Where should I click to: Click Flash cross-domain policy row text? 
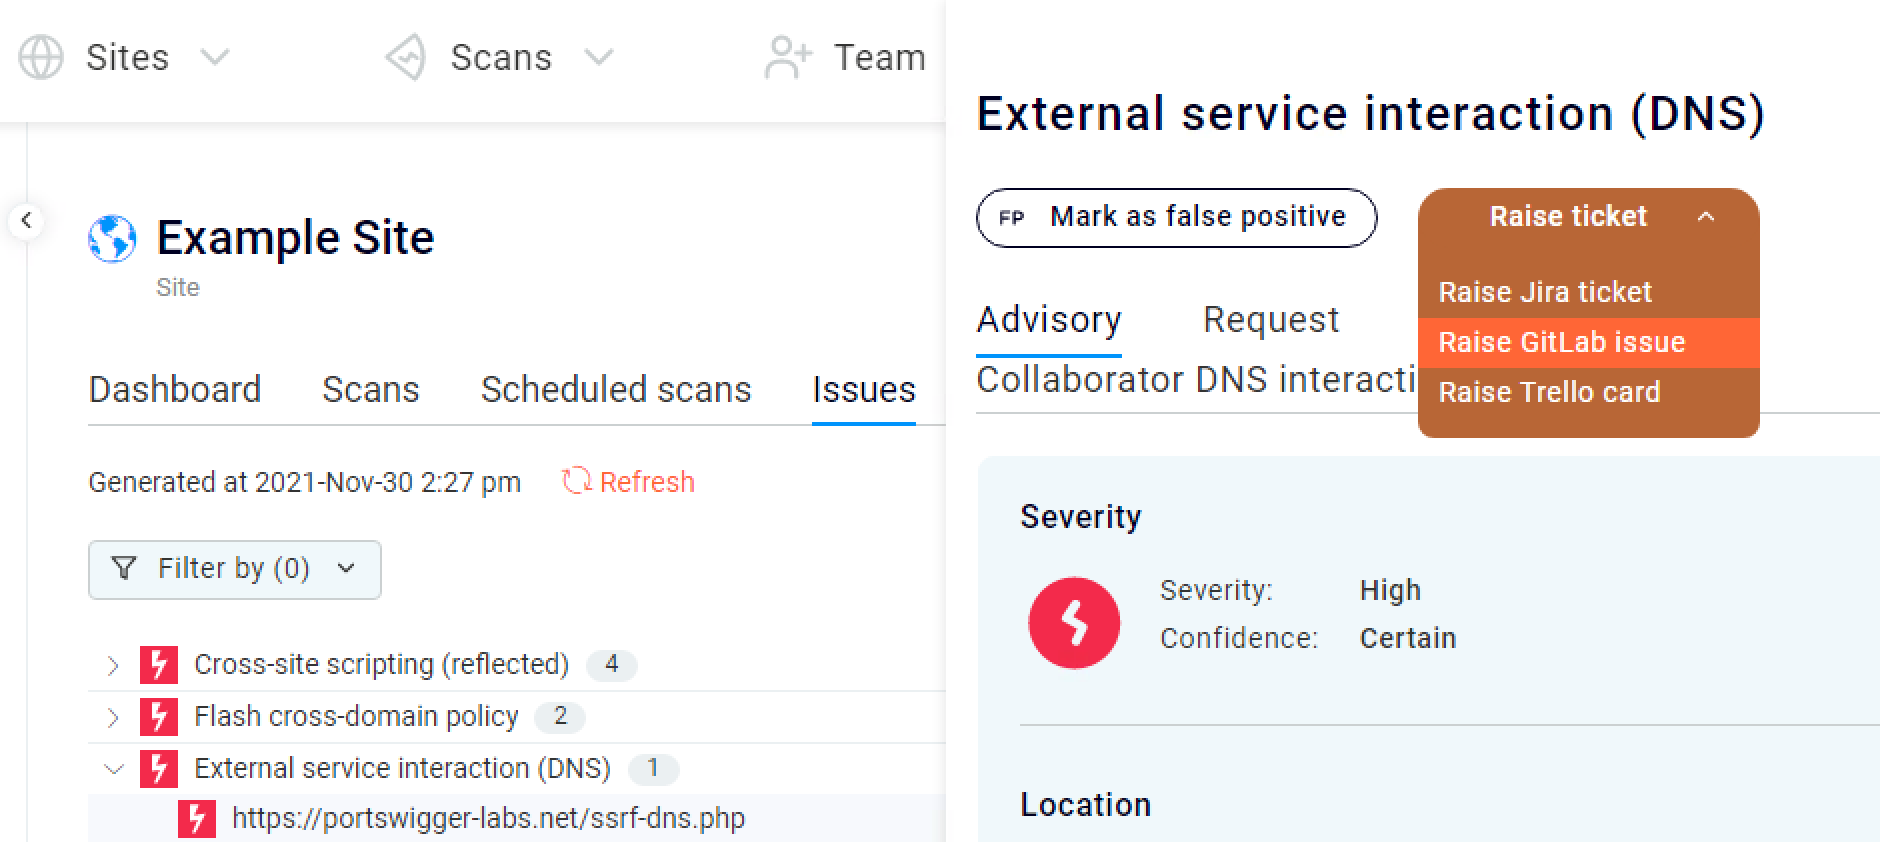tap(356, 717)
